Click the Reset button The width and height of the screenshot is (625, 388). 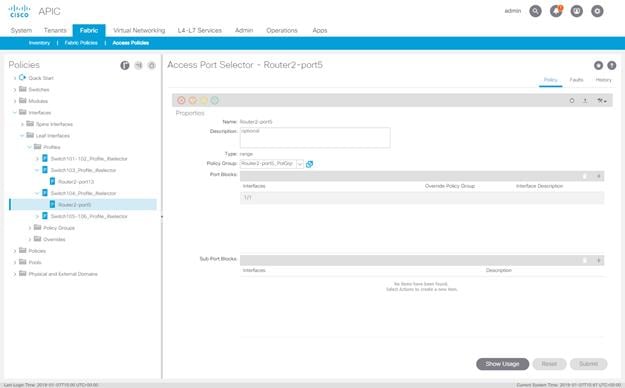click(549, 364)
